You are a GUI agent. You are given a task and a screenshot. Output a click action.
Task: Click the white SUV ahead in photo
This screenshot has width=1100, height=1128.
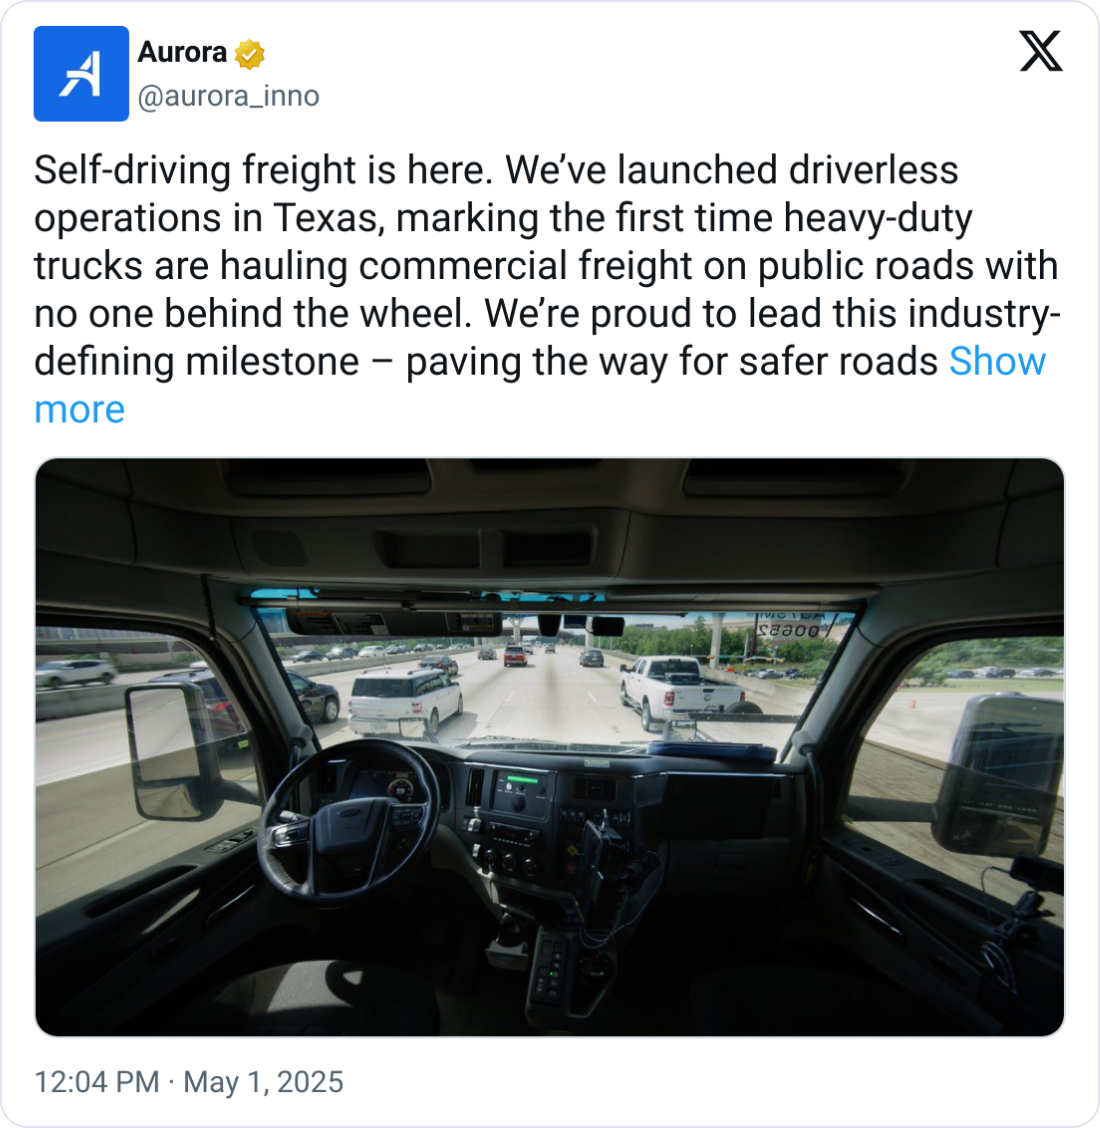(405, 703)
